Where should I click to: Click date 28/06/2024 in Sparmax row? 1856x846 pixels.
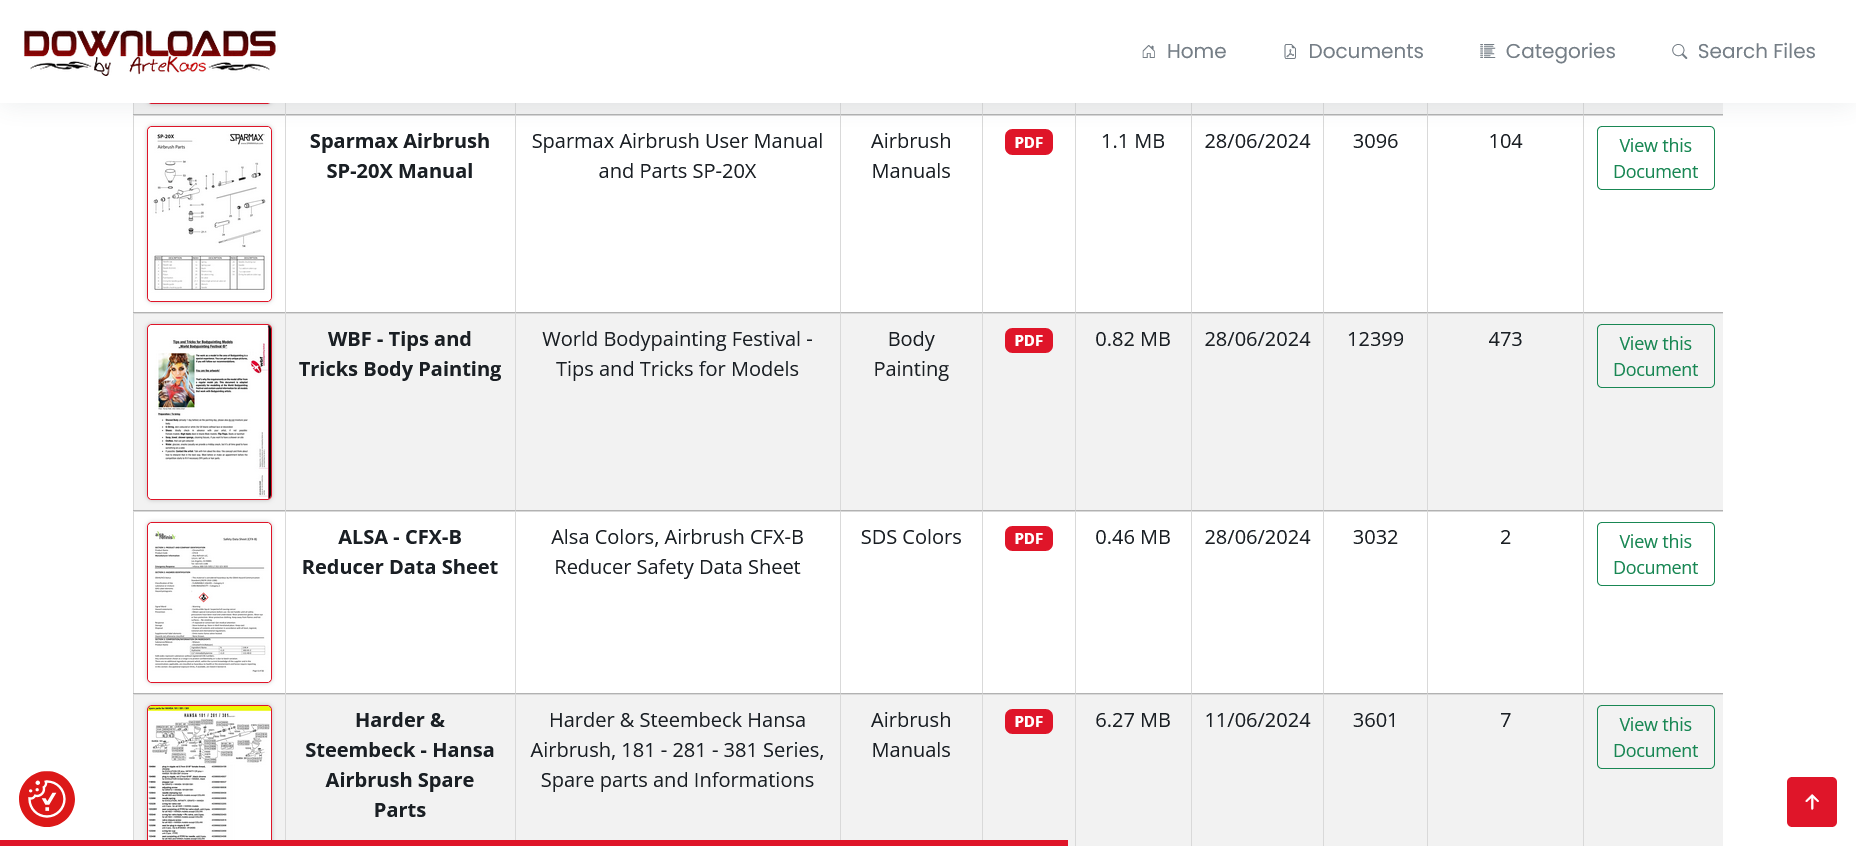pyautogui.click(x=1257, y=141)
